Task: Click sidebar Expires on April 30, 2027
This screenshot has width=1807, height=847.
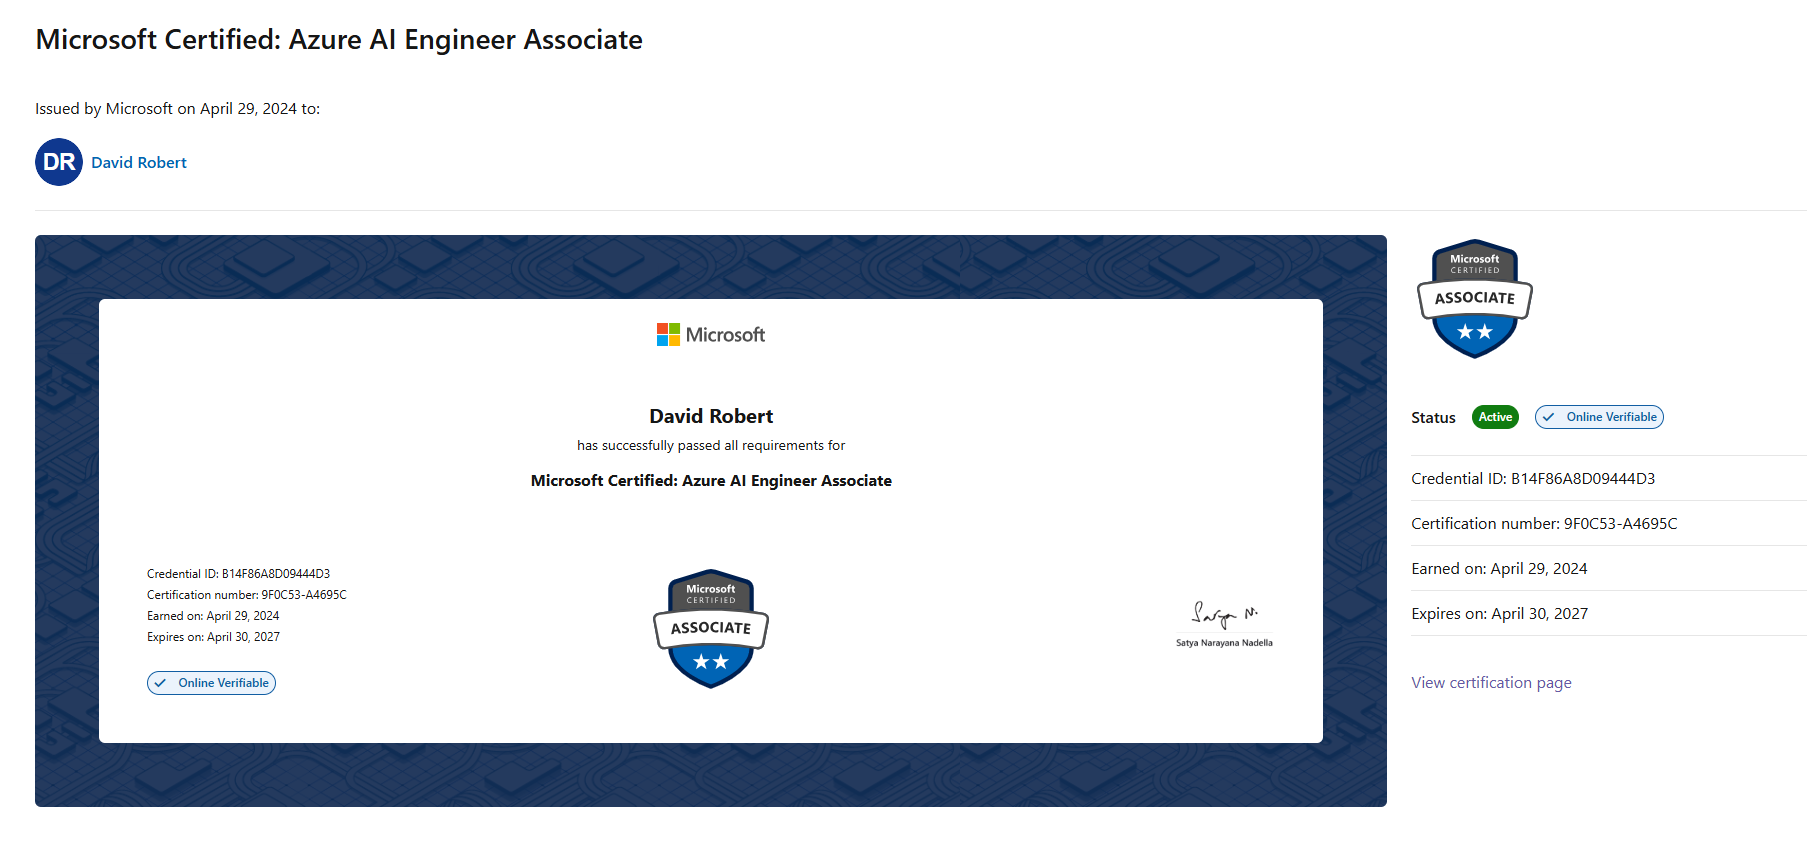Action: tap(1499, 613)
